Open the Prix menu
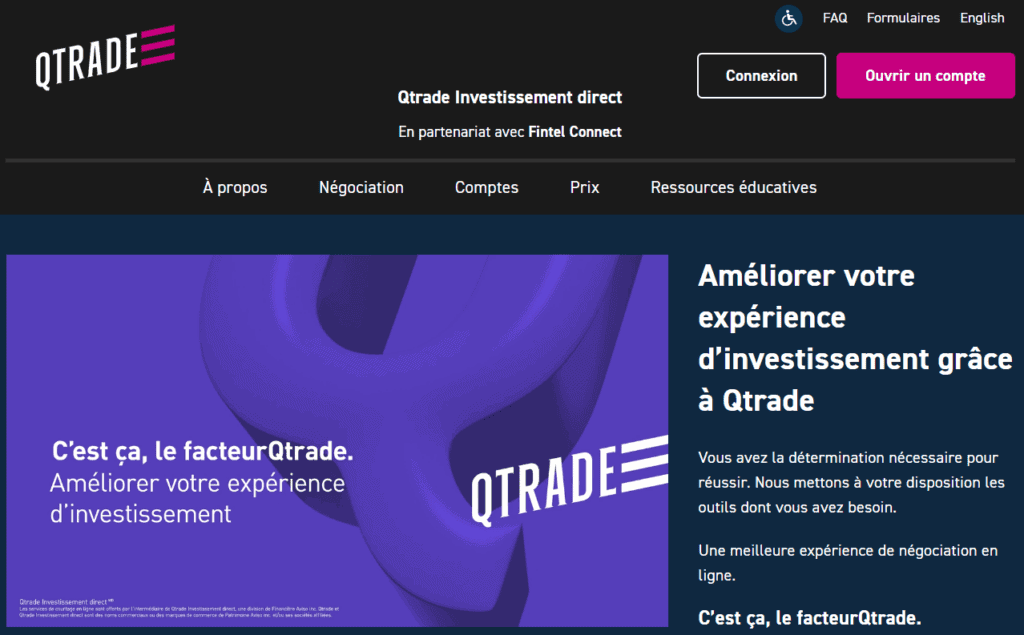The width and height of the screenshot is (1024, 635). click(x=584, y=187)
